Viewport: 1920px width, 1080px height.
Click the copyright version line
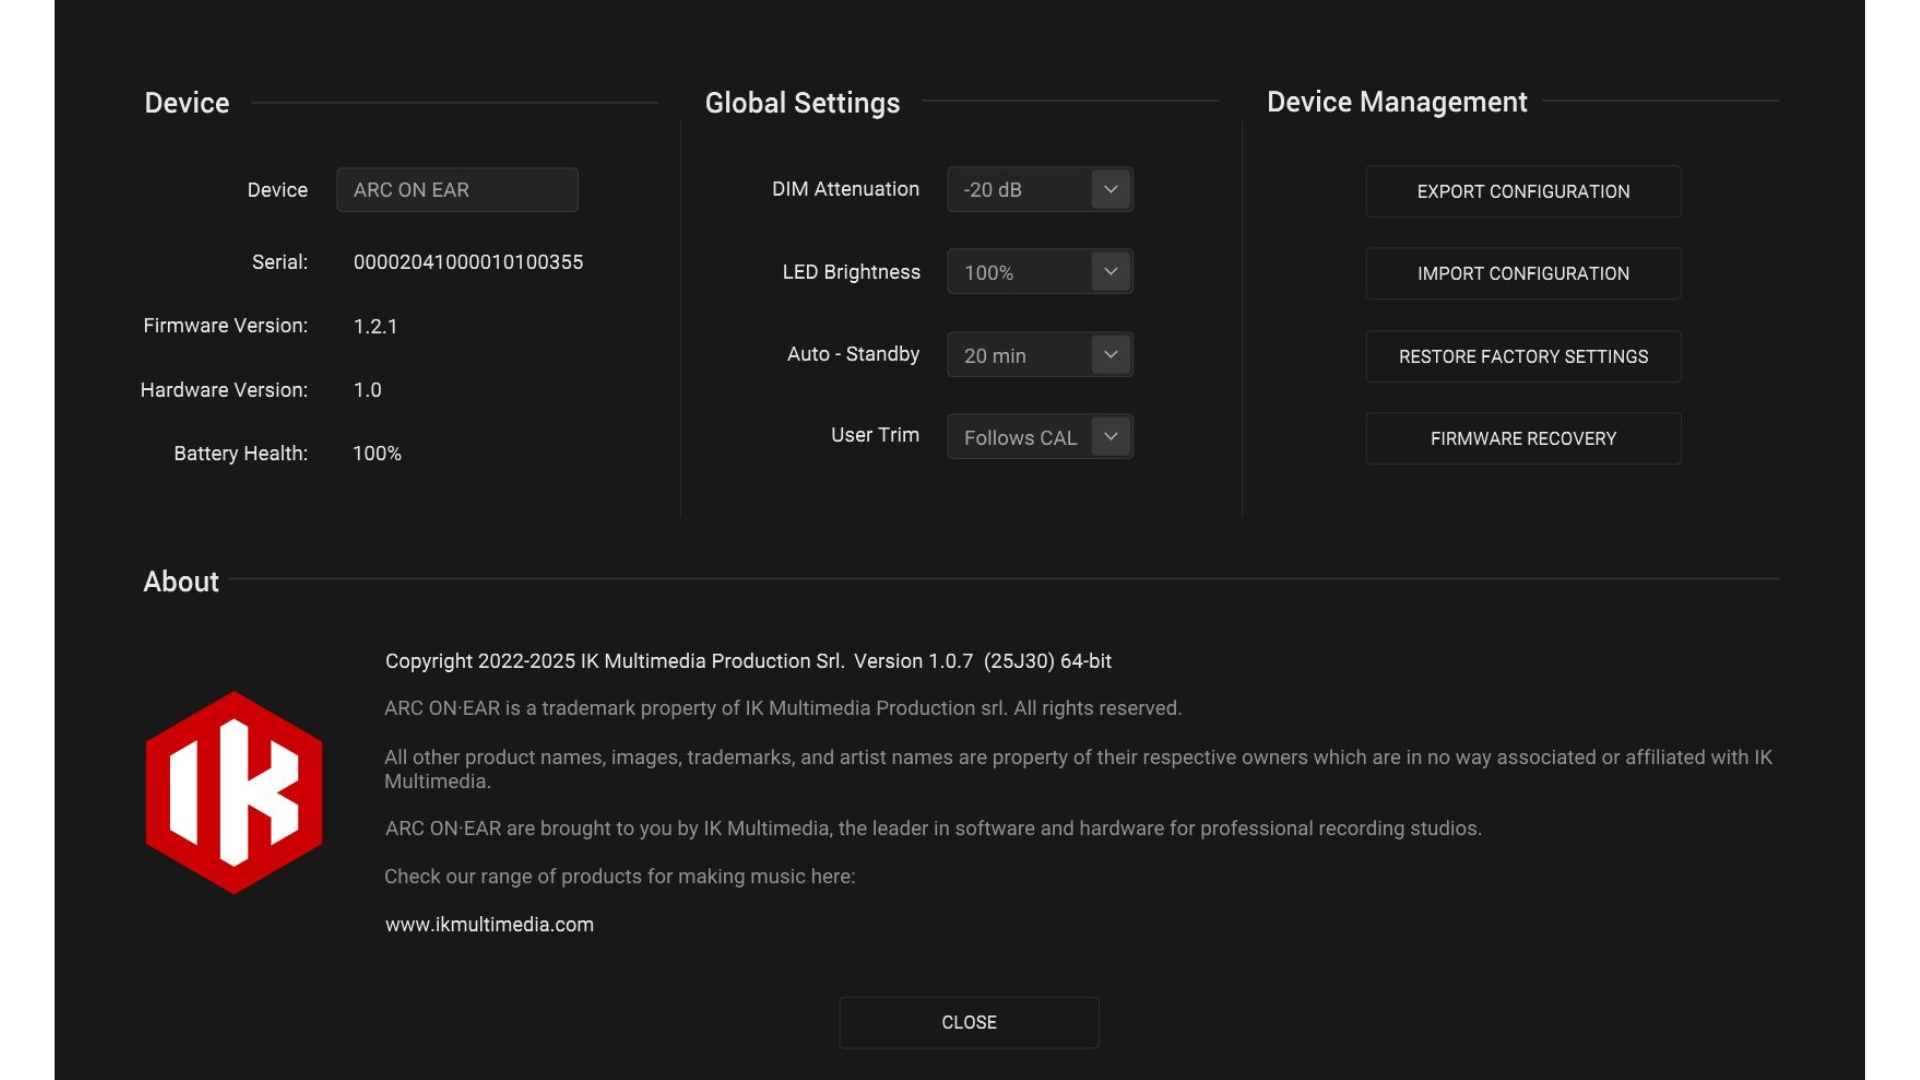coord(748,661)
